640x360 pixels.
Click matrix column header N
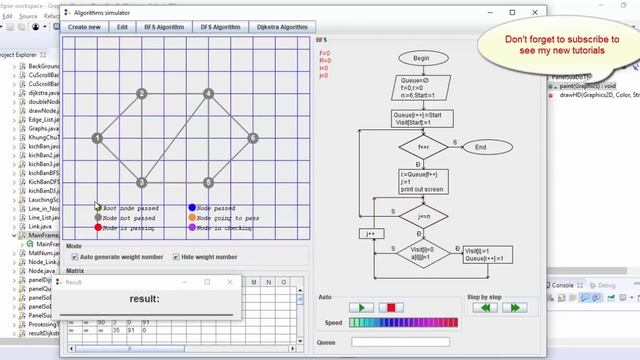tap(268, 282)
